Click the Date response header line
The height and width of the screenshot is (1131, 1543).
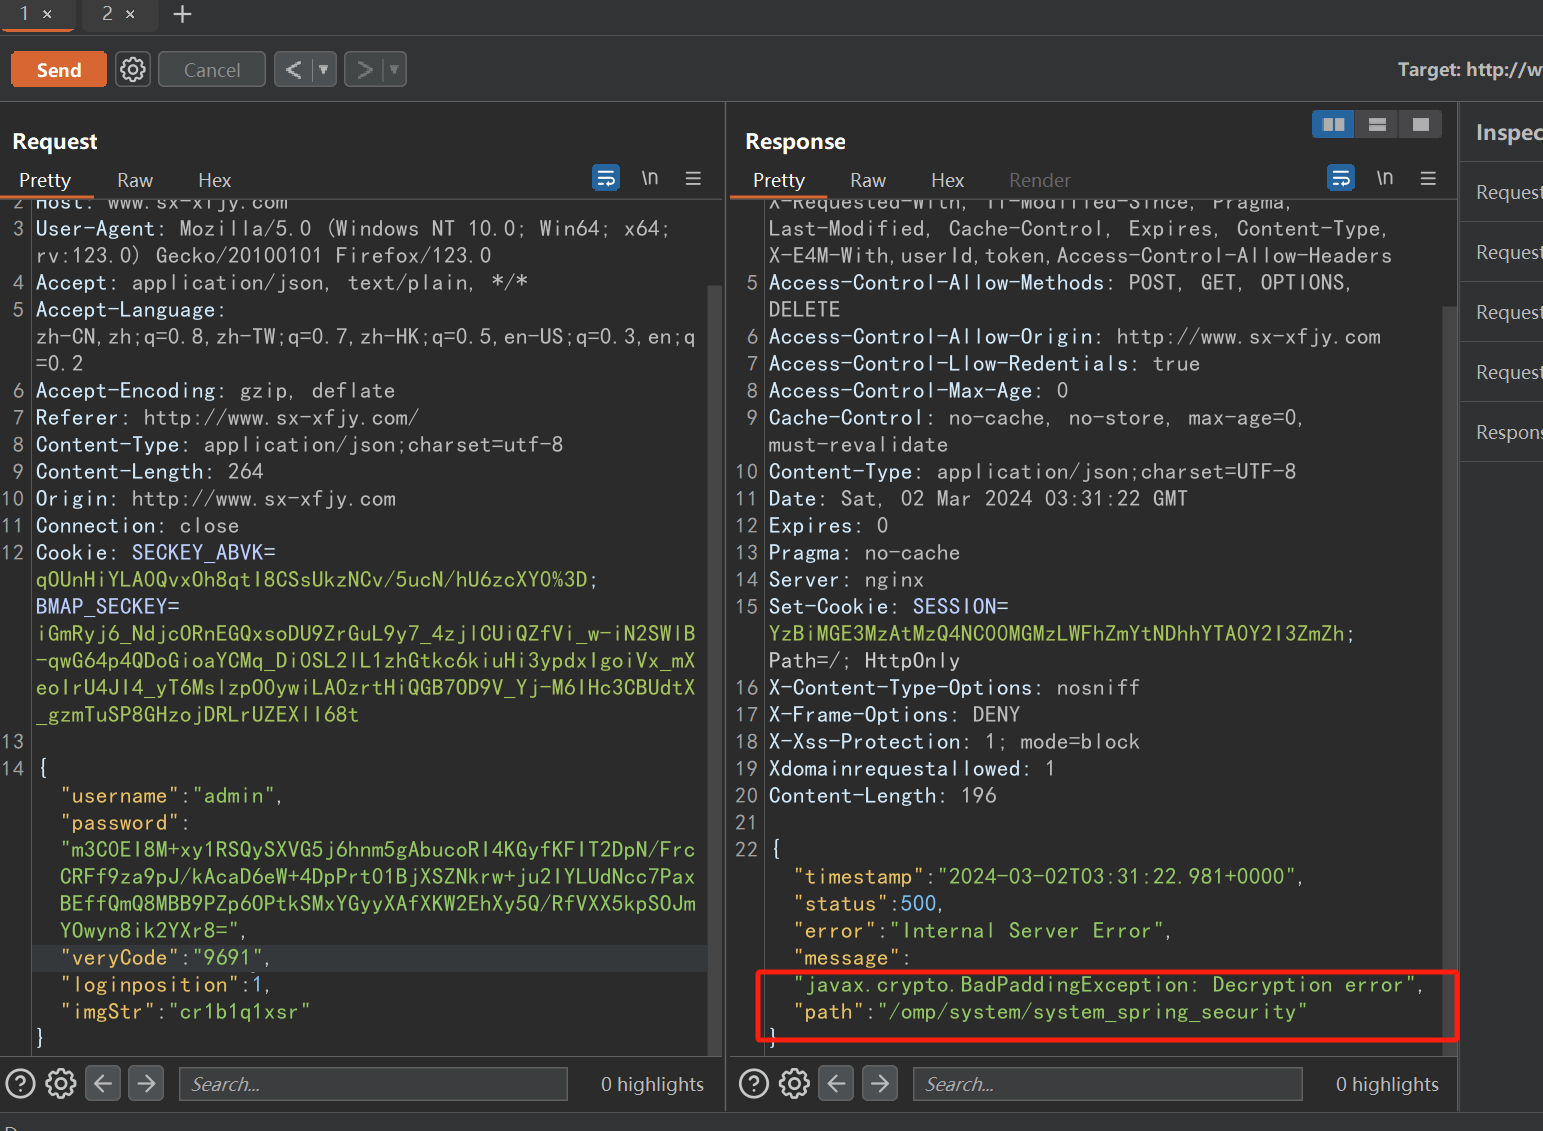pos(978,499)
